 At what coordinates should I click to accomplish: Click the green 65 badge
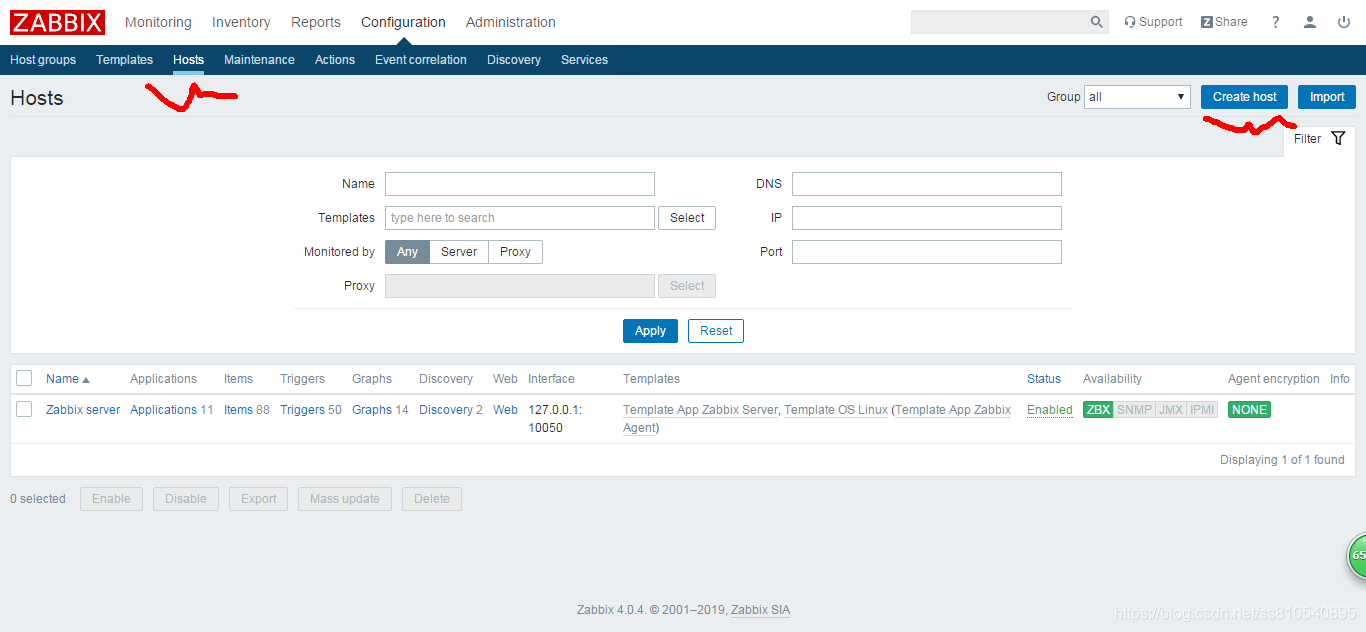[x=1356, y=555]
